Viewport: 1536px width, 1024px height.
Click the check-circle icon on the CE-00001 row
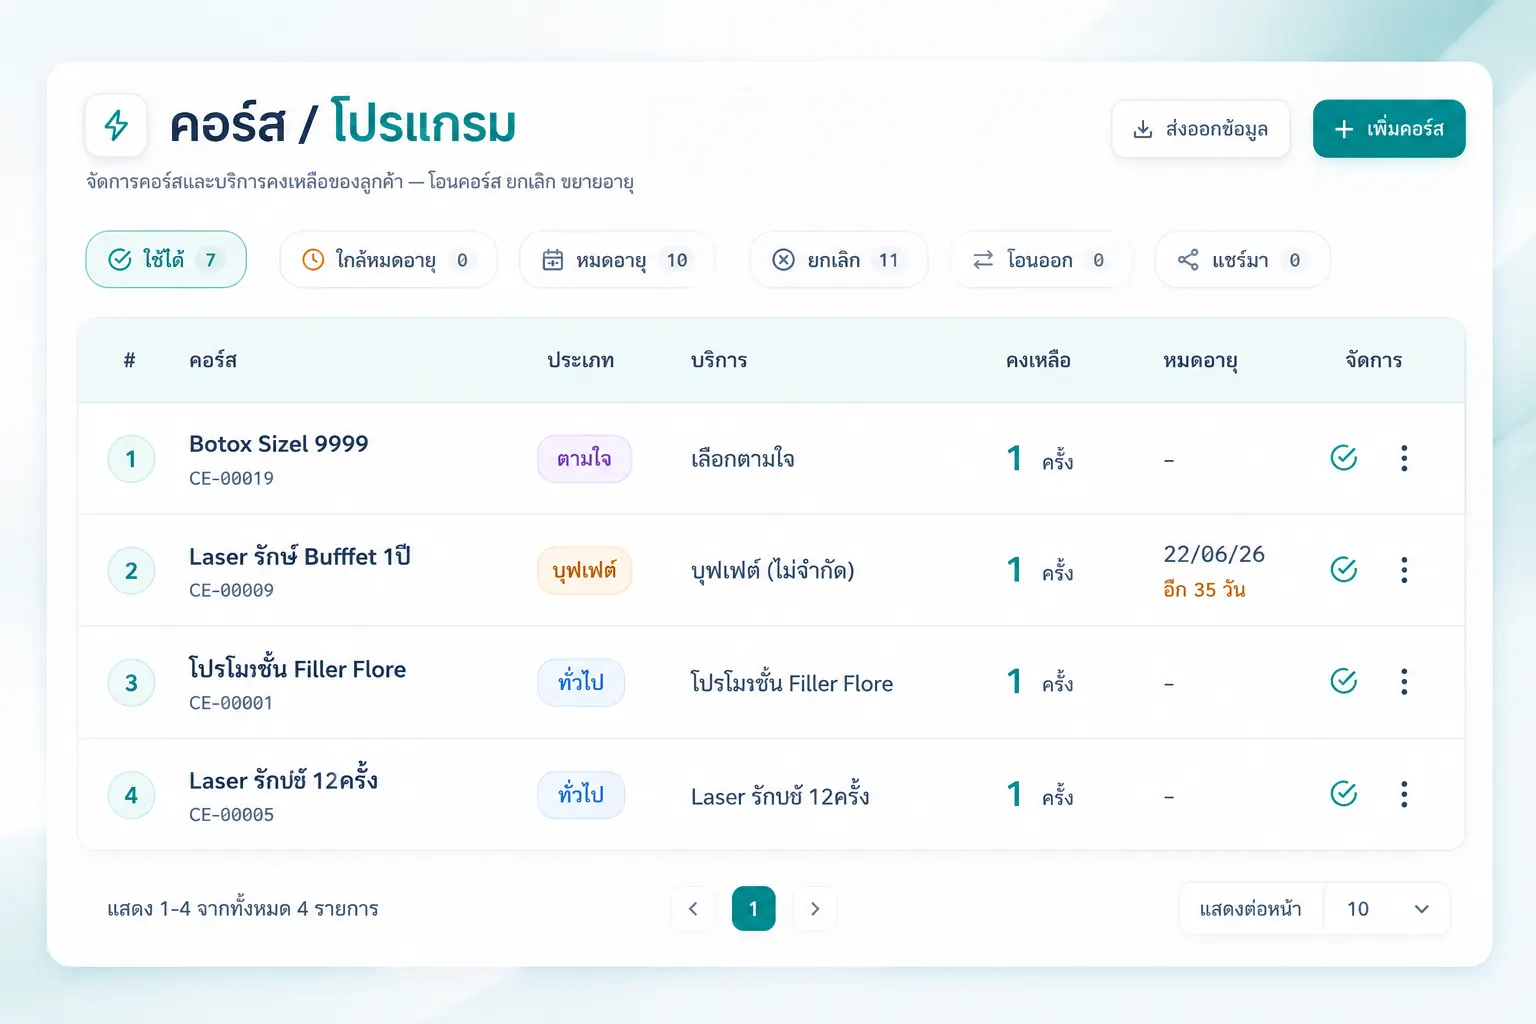(1344, 682)
